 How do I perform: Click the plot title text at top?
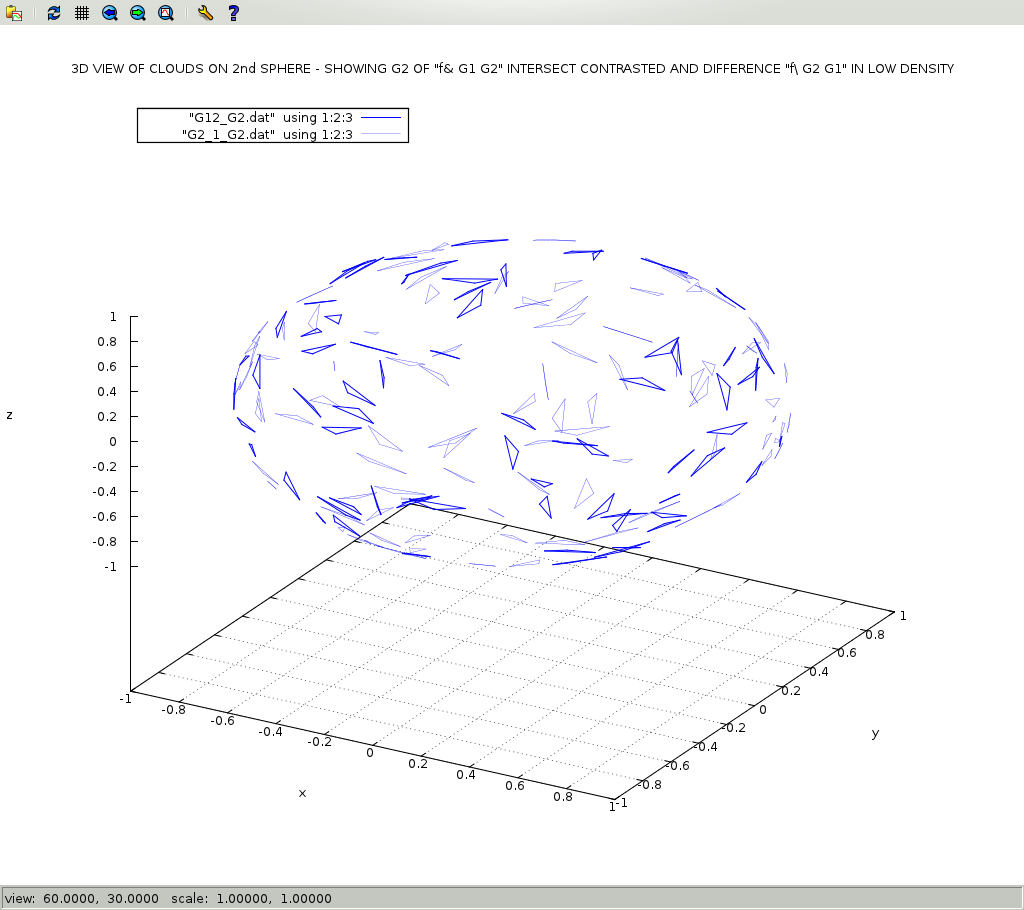(x=512, y=69)
